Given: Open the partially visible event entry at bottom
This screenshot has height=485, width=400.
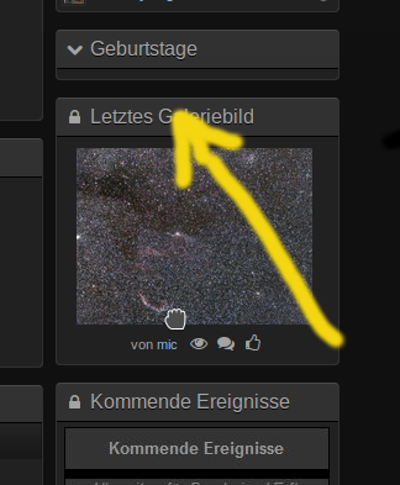Looking at the screenshot, I should (x=197, y=482).
